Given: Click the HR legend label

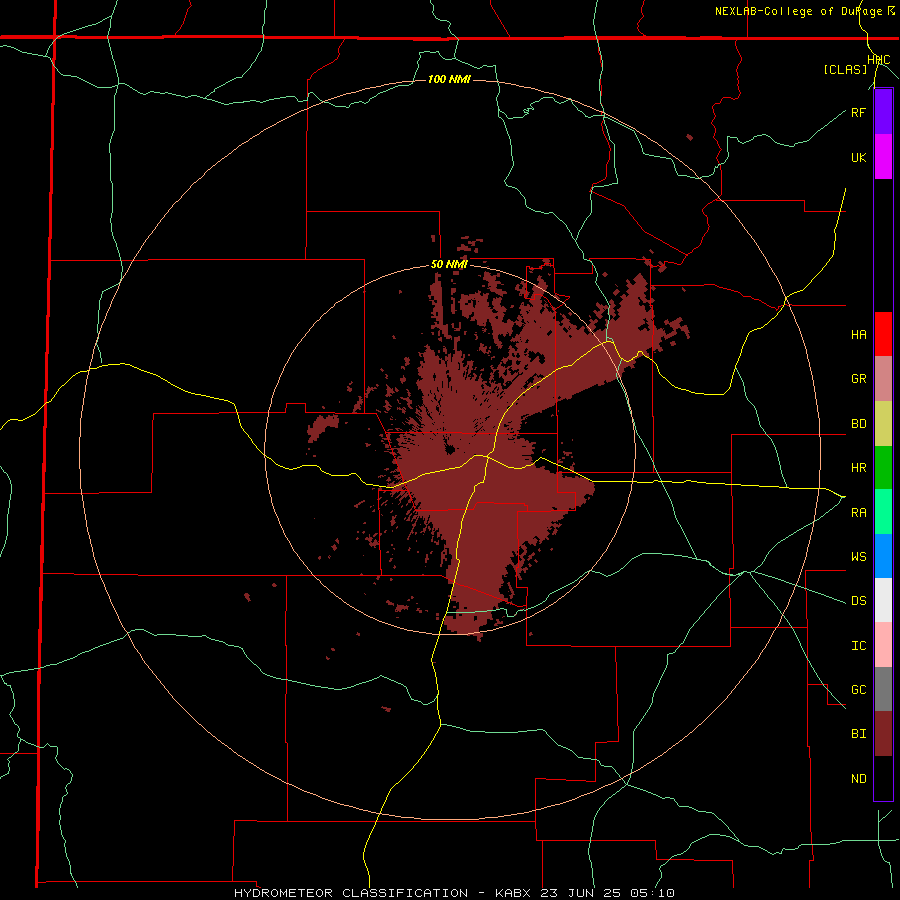Looking at the screenshot, I should 858,468.
